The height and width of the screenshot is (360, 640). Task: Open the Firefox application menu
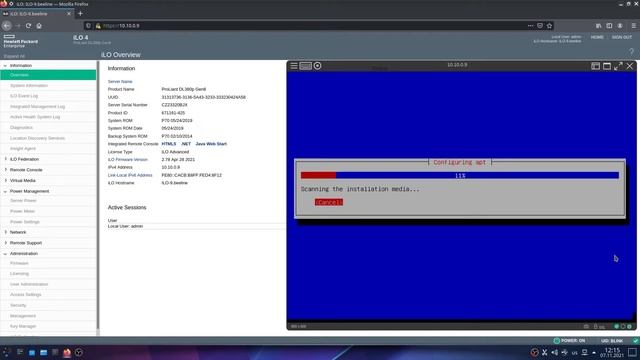[633, 25]
